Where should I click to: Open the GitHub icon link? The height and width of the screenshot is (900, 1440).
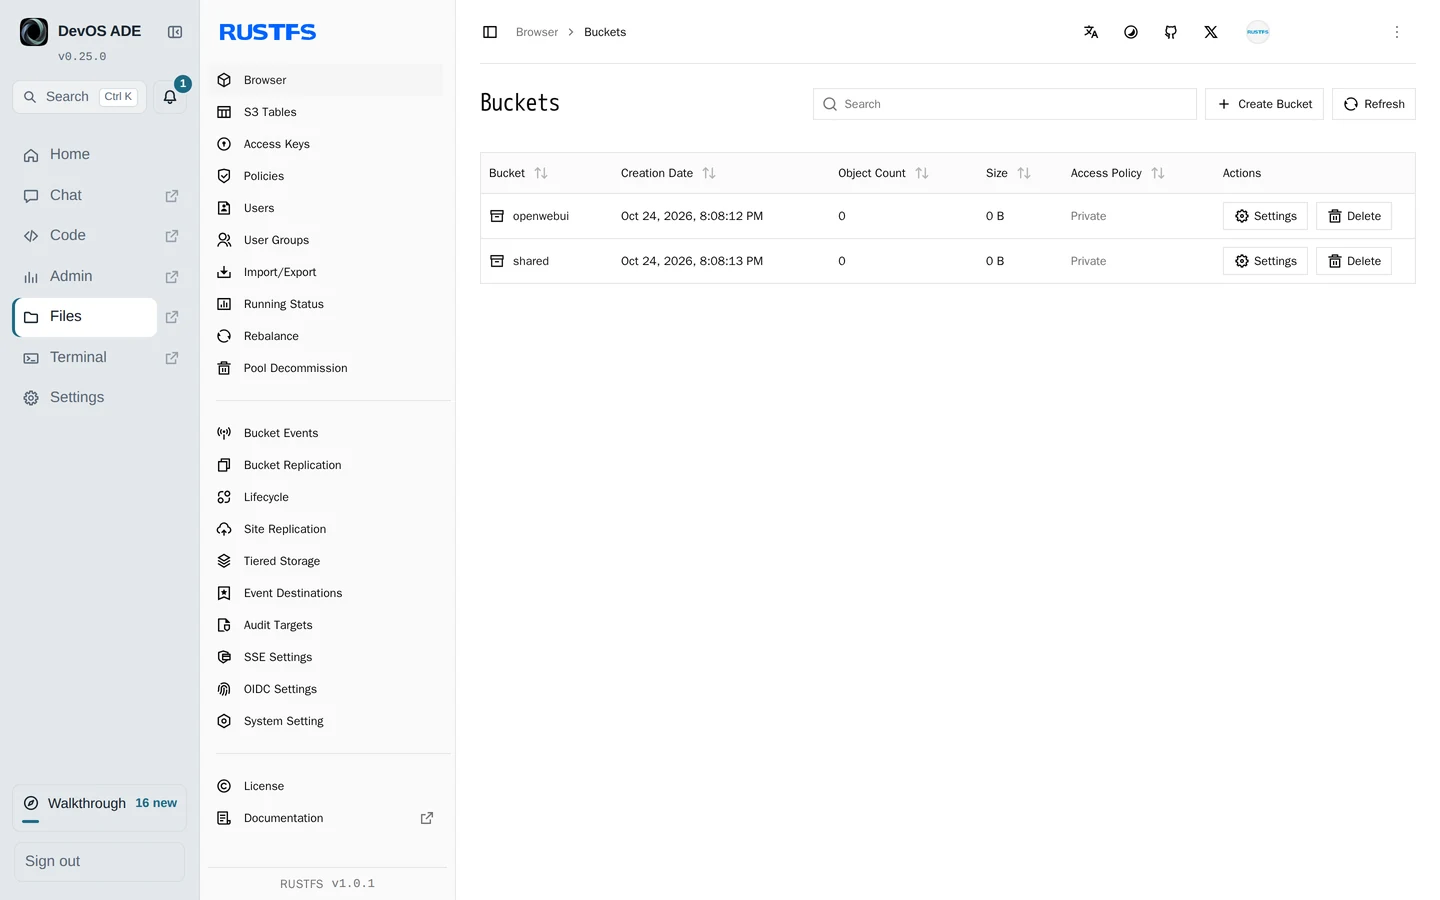pos(1171,32)
